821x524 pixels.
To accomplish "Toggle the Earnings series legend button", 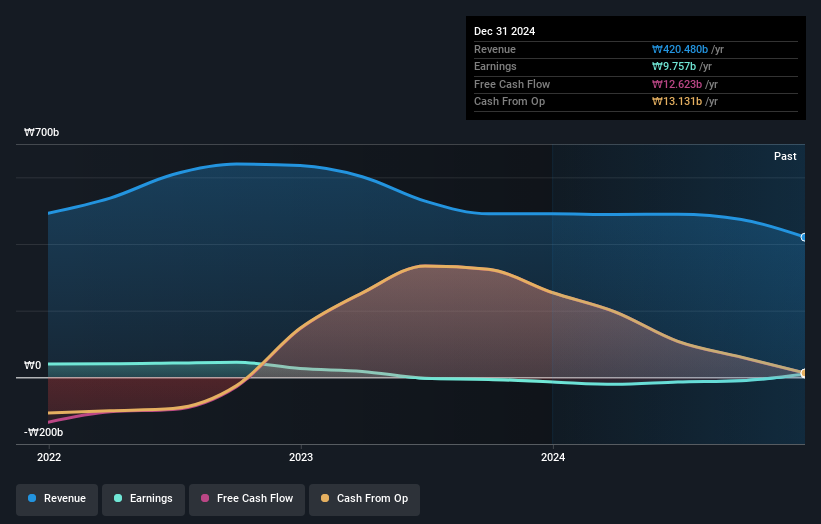I will 143,499.
